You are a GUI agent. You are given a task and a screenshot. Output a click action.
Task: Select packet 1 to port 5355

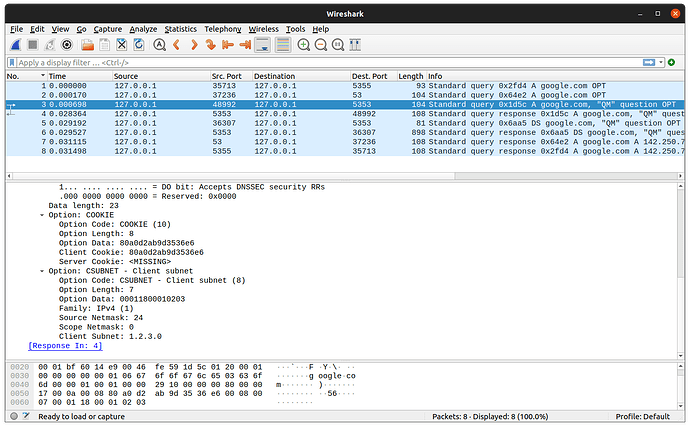(345, 86)
